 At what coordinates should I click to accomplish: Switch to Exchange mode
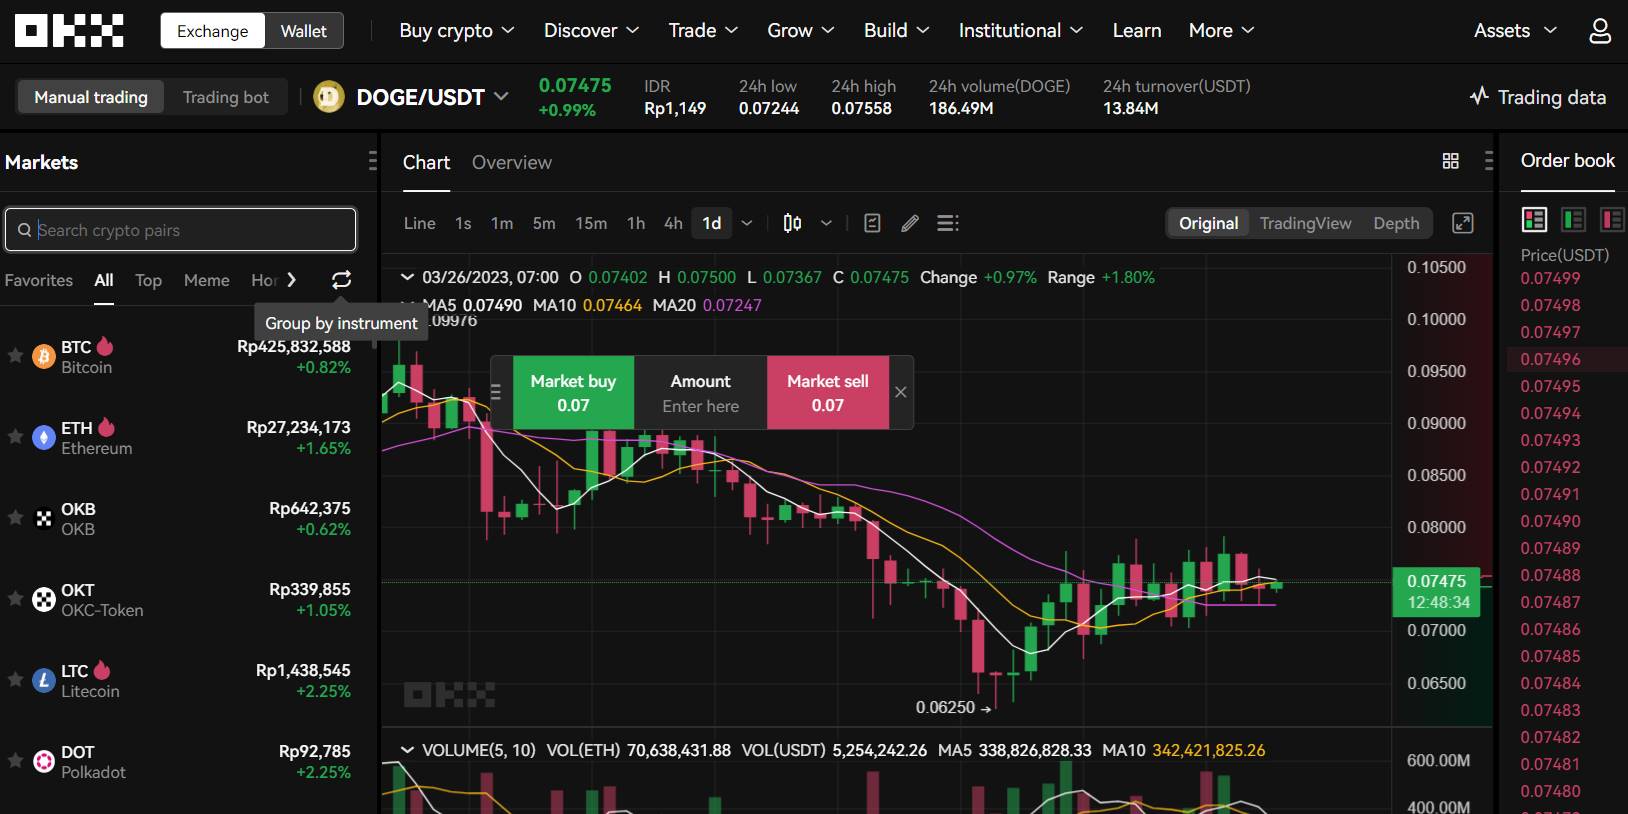213,31
